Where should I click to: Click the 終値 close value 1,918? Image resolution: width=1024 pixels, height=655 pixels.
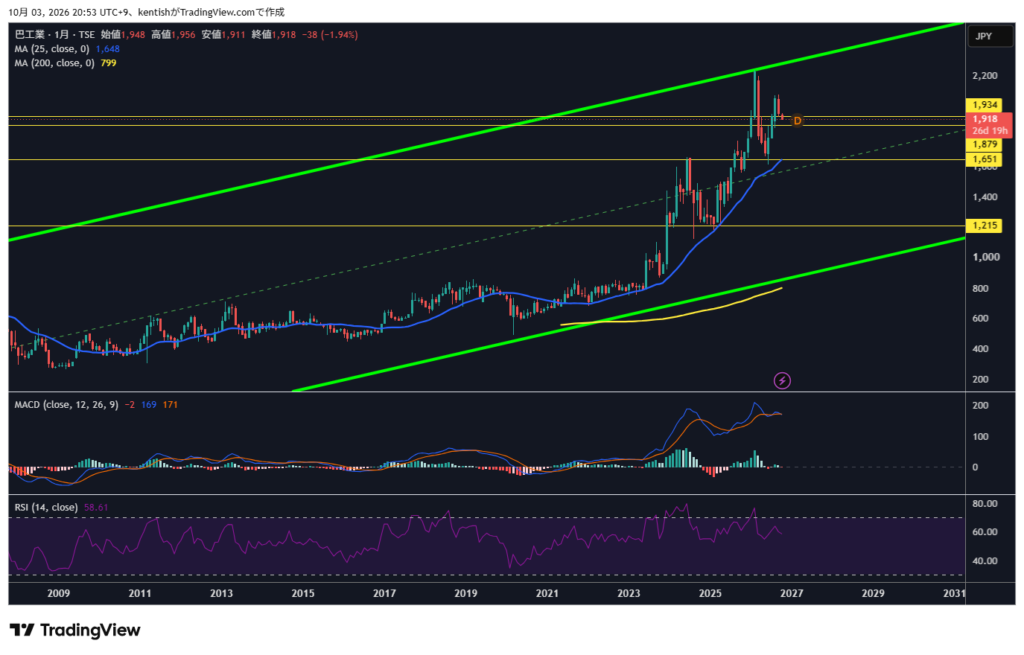pyautogui.click(x=283, y=35)
